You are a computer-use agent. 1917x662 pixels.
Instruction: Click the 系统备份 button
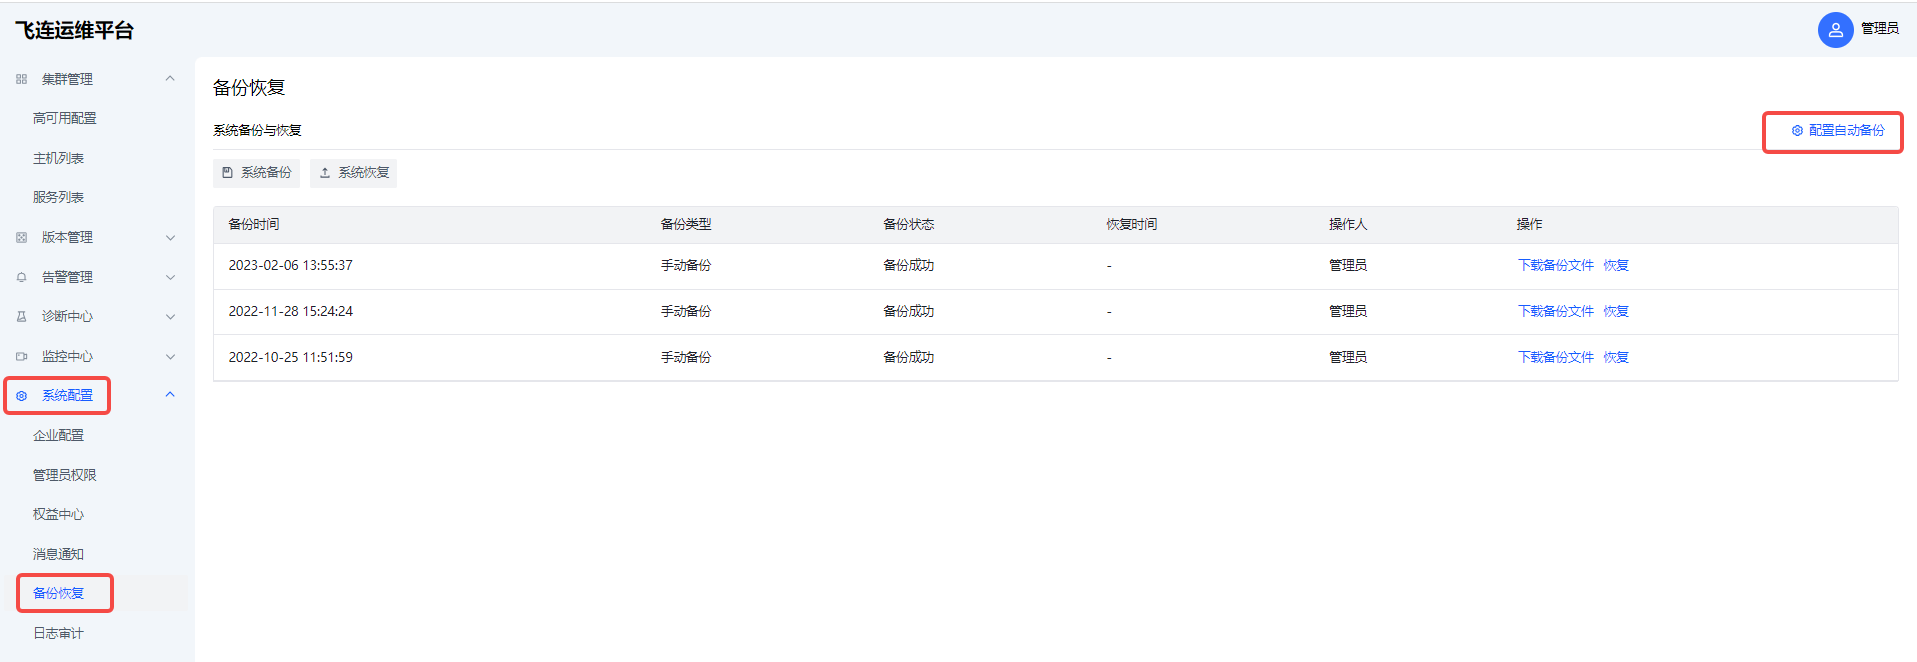(256, 173)
